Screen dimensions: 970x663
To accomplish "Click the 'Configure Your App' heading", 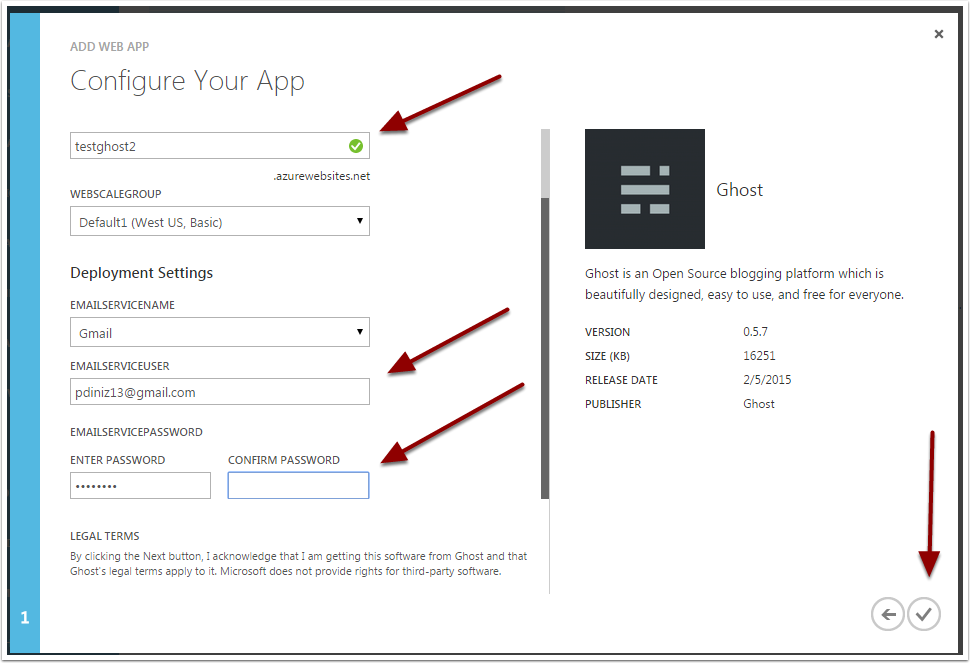I will point(187,80).
